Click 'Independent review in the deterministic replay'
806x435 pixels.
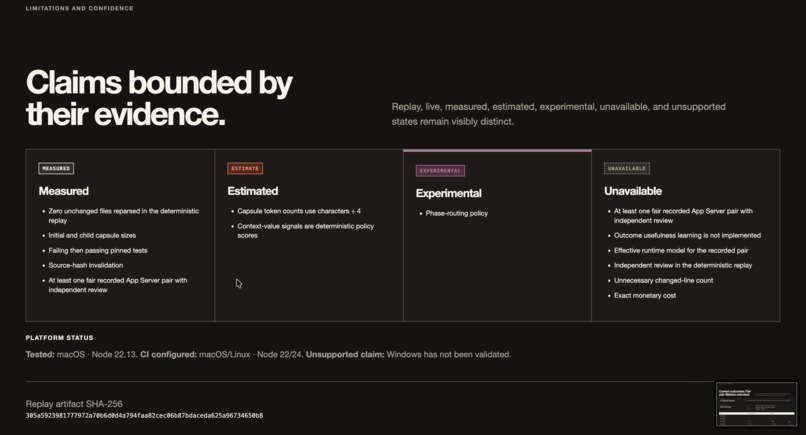(x=683, y=265)
